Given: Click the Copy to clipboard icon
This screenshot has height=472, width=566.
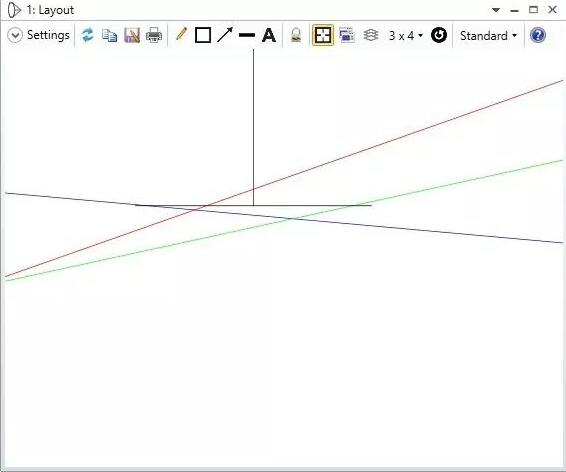Looking at the screenshot, I should pyautogui.click(x=109, y=35).
